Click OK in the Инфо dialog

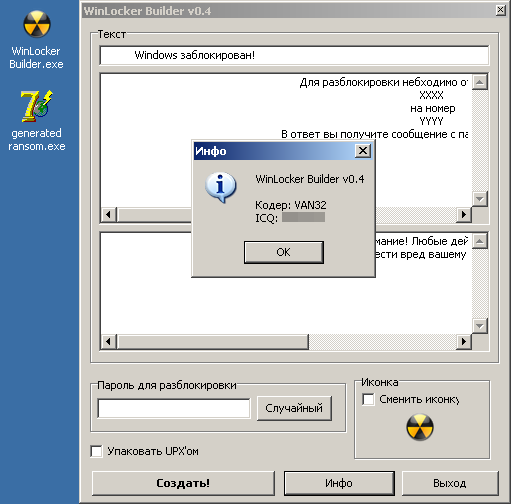pyautogui.click(x=284, y=252)
